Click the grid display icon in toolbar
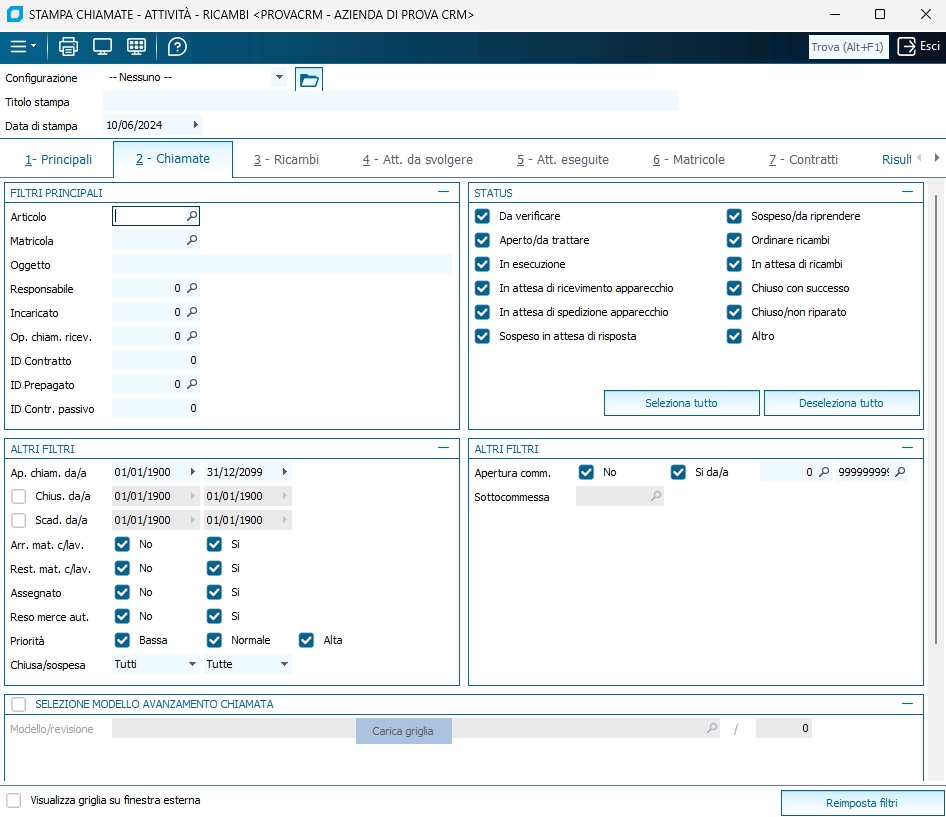 (137, 47)
